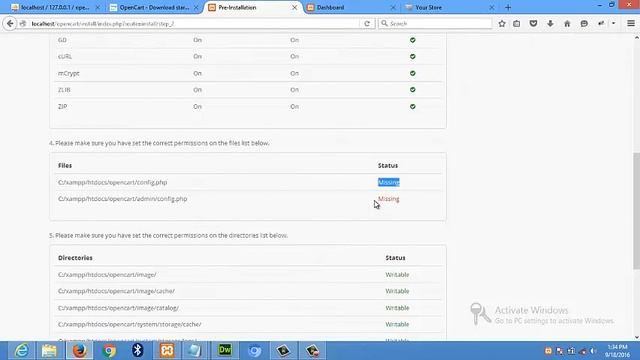Screen dimensions: 640x360
Task: Bookmark this page with the star icon
Action: (502, 24)
